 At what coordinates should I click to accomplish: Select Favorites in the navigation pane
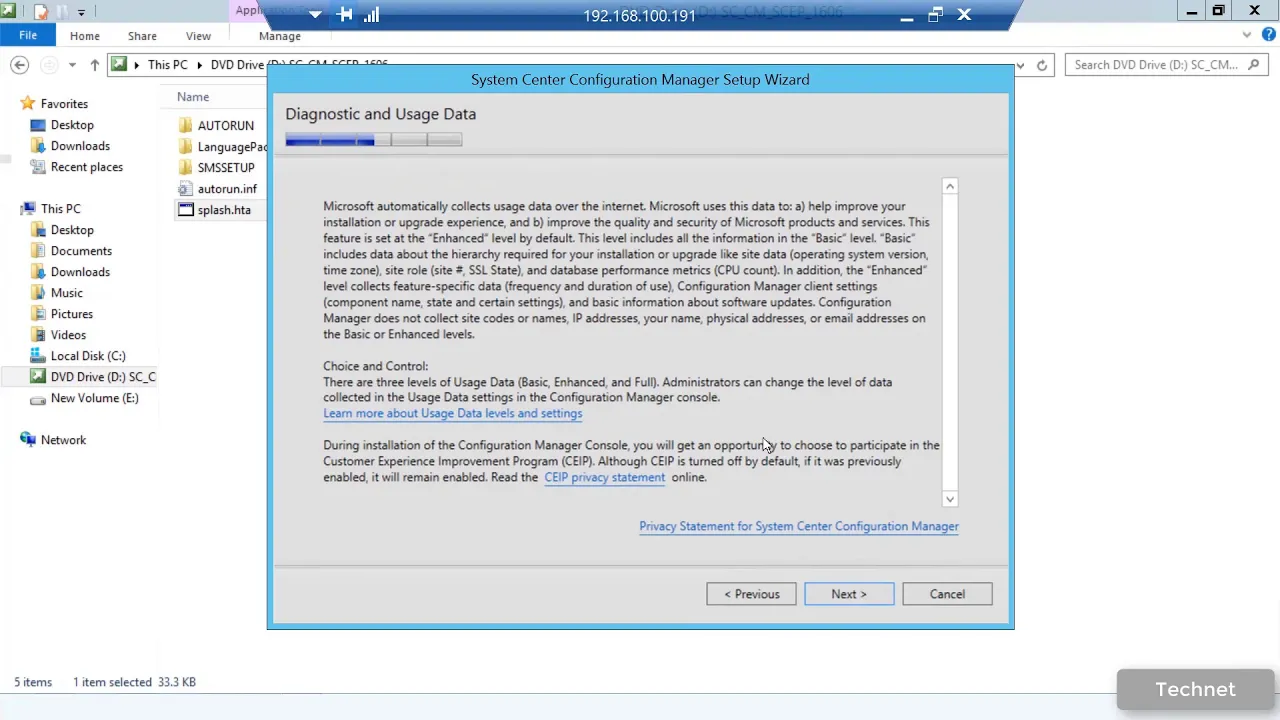64,104
